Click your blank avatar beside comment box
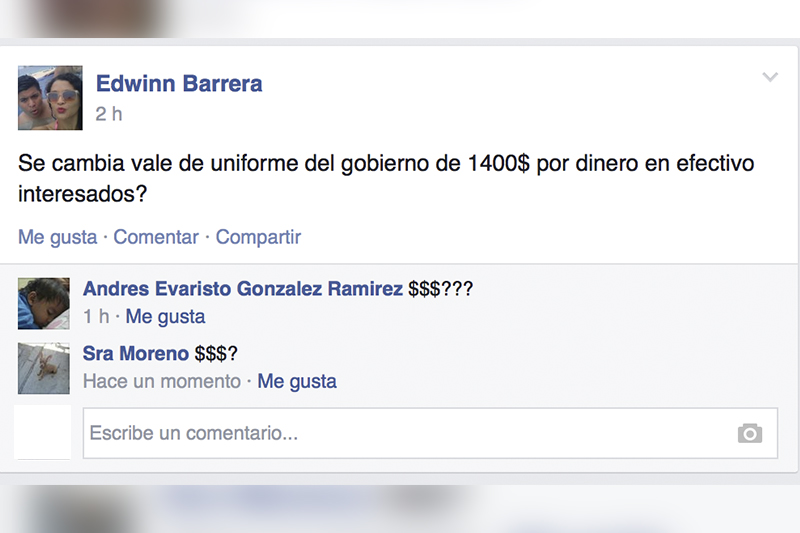This screenshot has height=533, width=800. pyautogui.click(x=43, y=433)
